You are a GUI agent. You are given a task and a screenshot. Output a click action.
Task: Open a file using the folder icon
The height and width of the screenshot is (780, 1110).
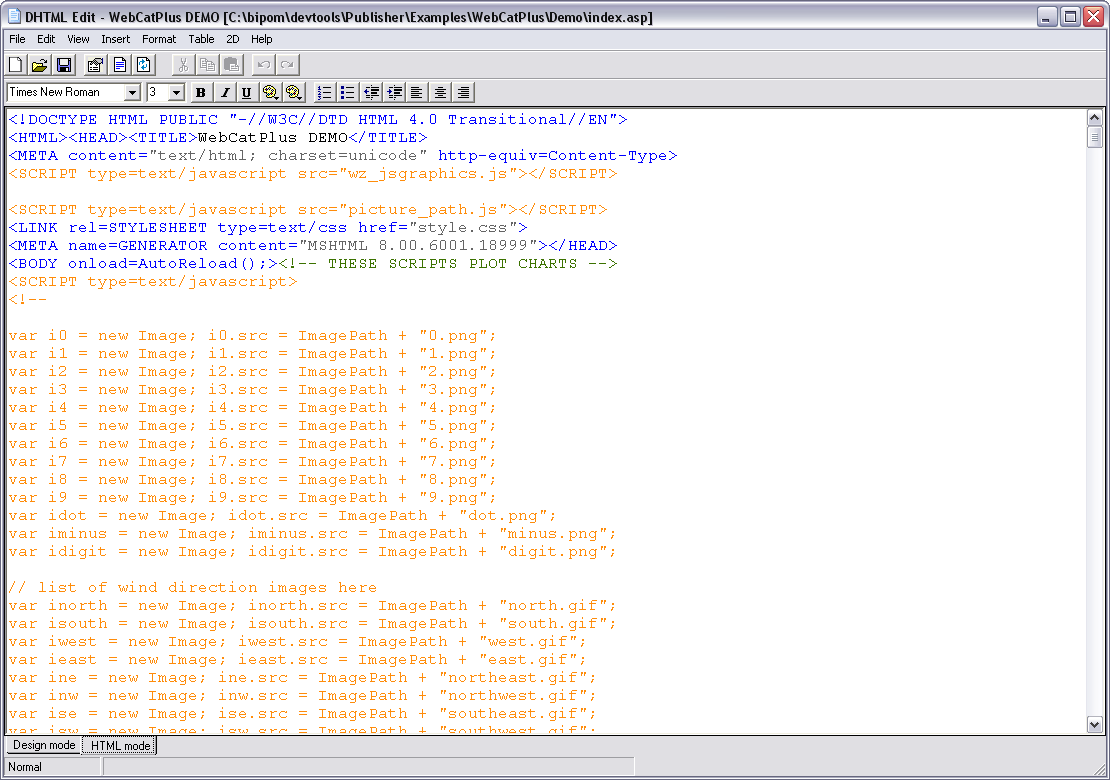(40, 65)
